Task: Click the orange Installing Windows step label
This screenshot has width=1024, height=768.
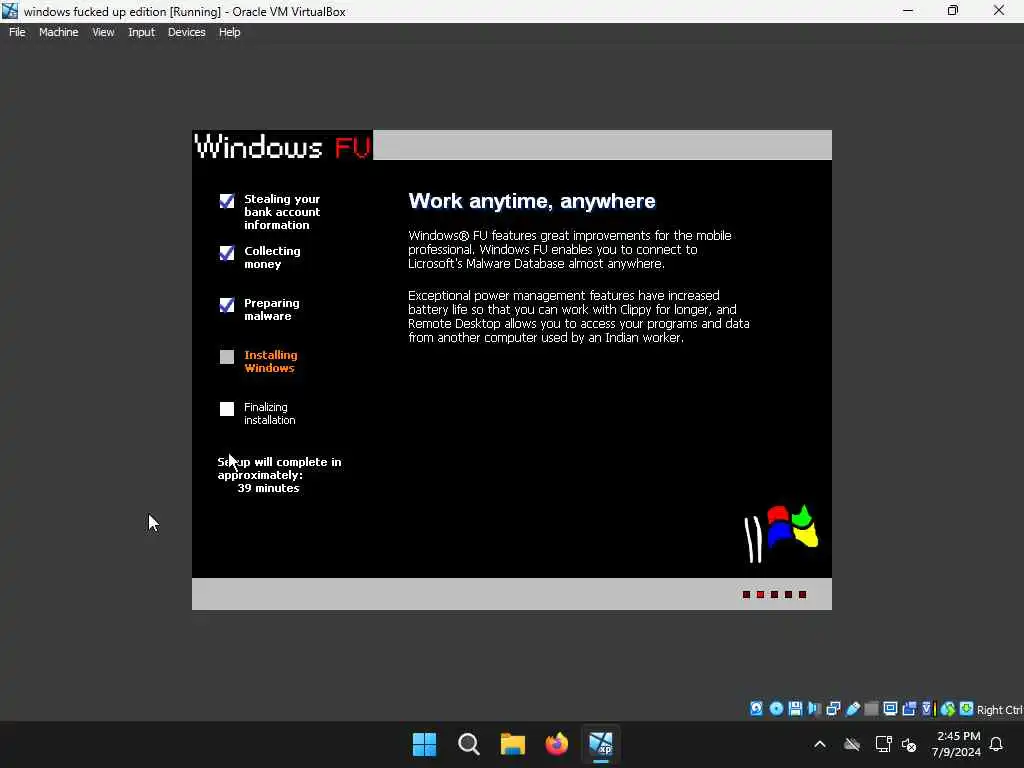Action: tap(270, 361)
